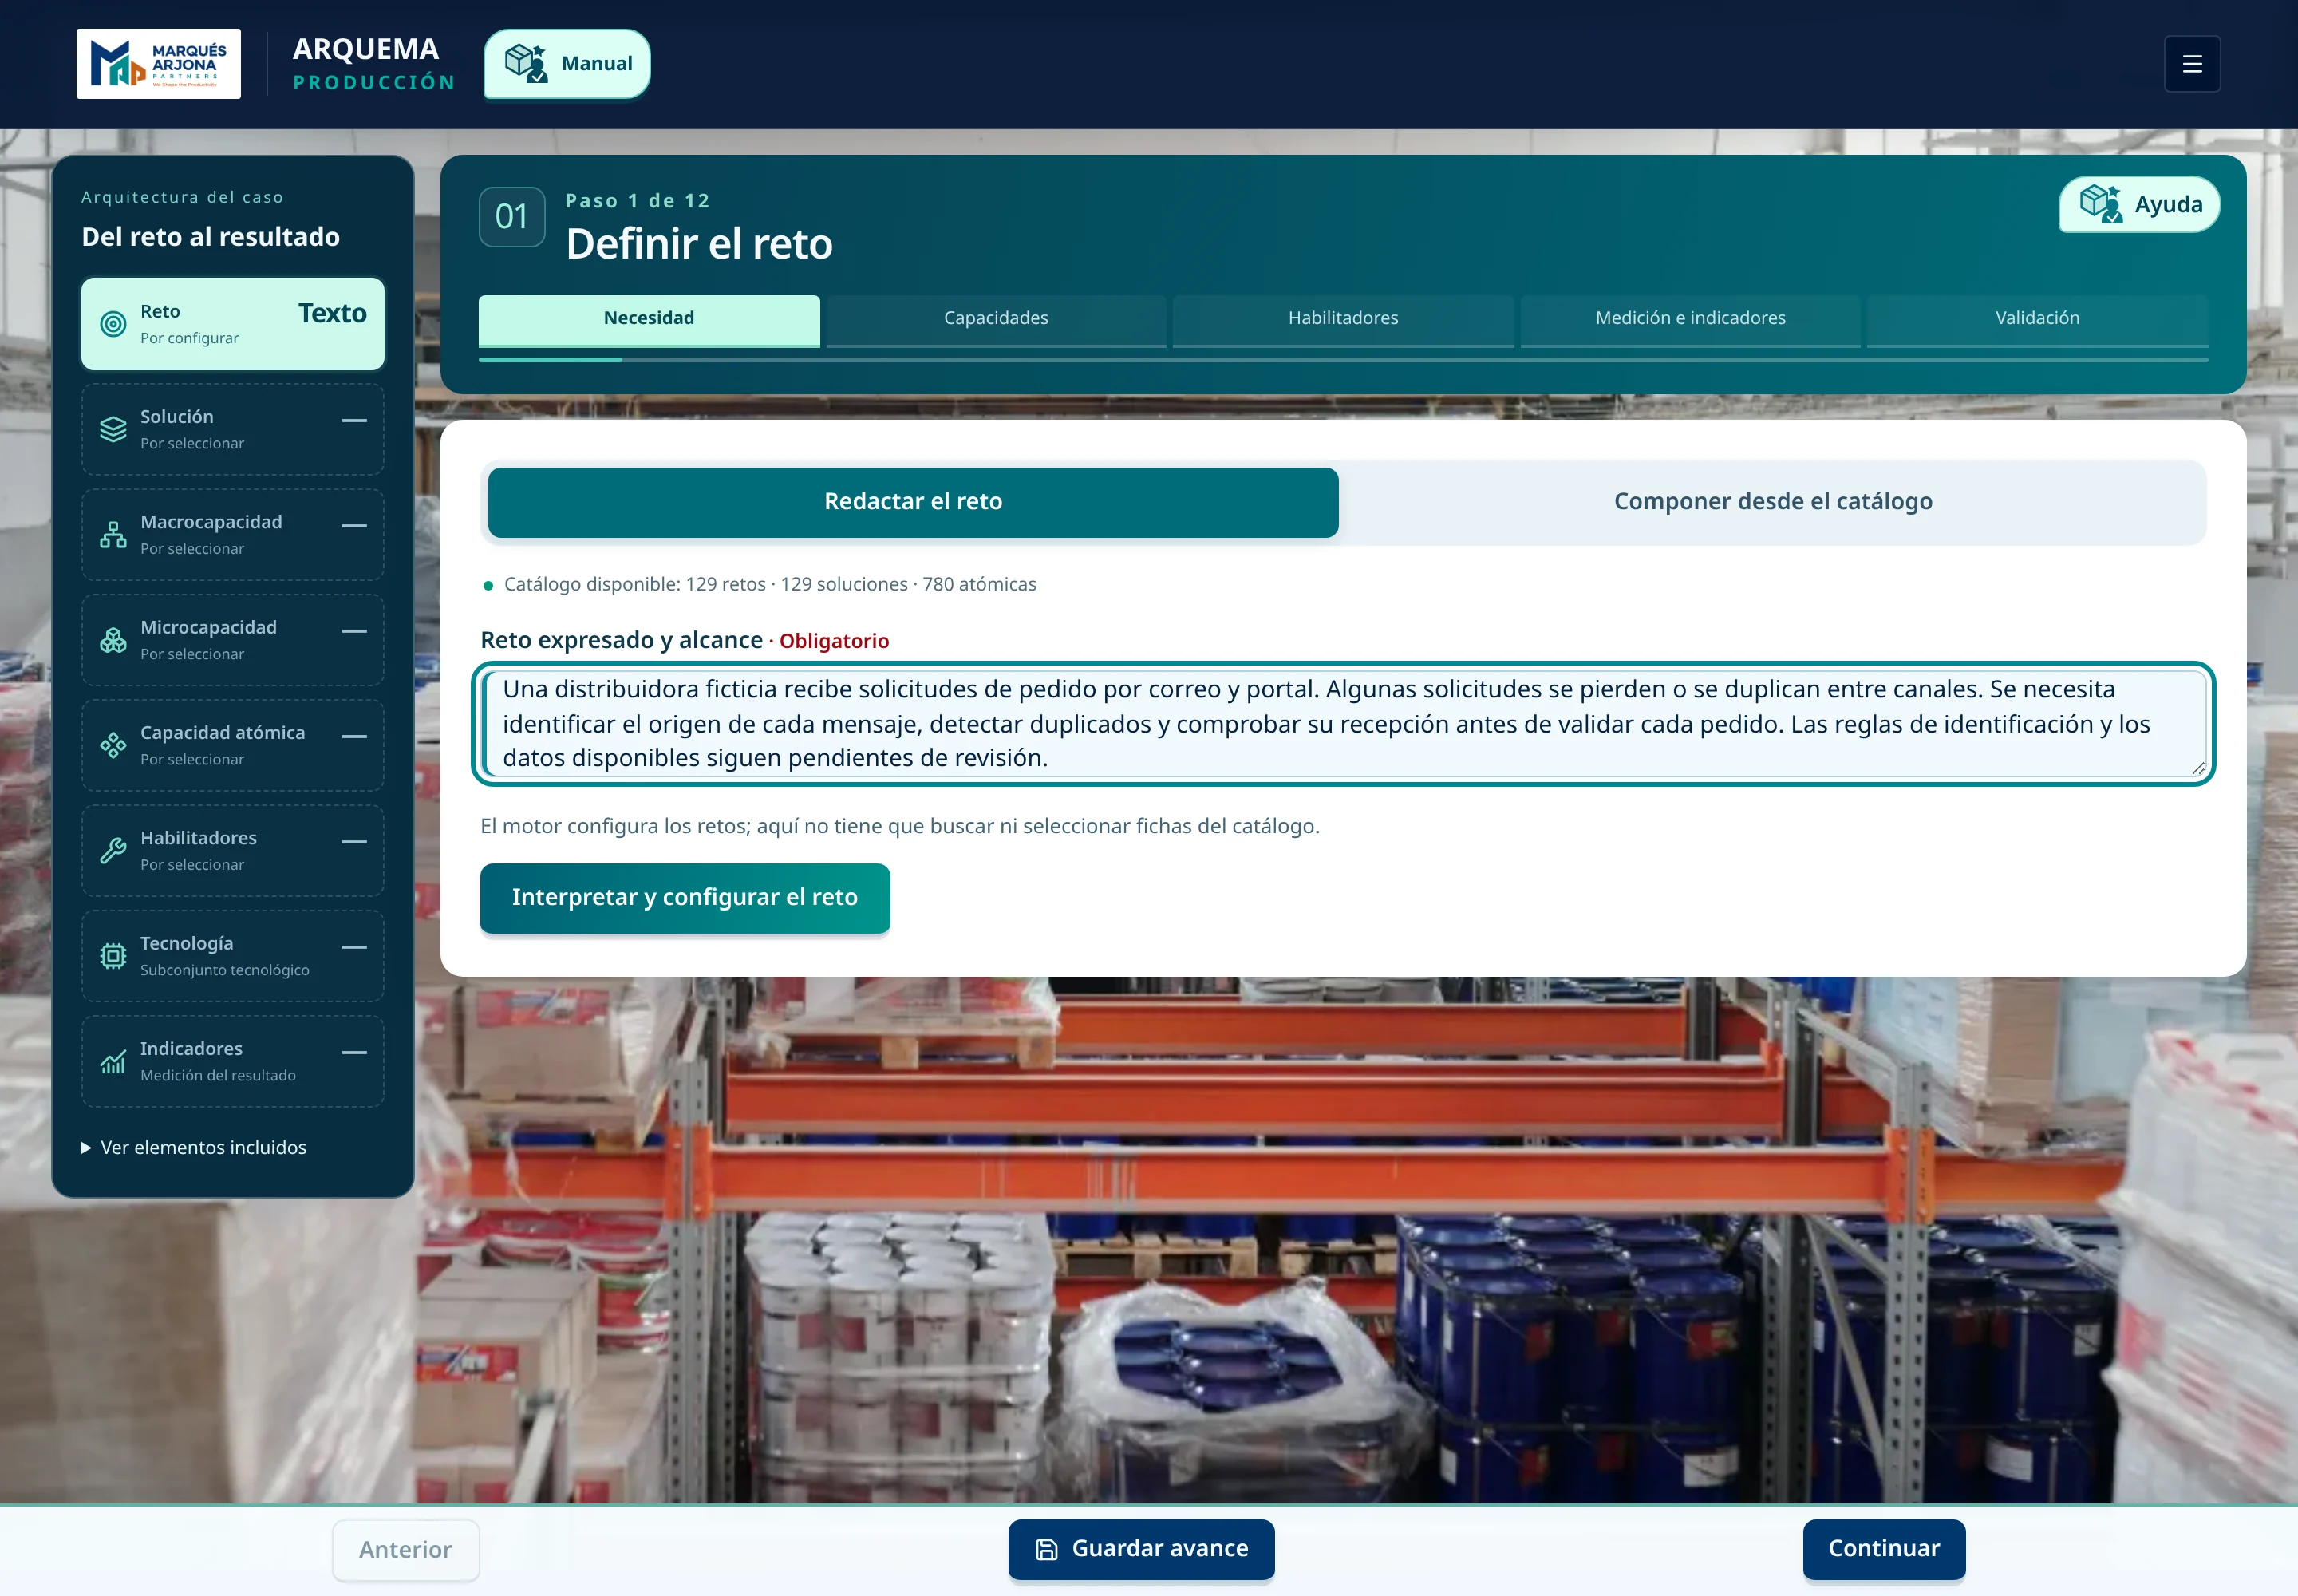The height and width of the screenshot is (1596, 2298).
Task: Select the Indicadores step card label
Action: point(191,1049)
